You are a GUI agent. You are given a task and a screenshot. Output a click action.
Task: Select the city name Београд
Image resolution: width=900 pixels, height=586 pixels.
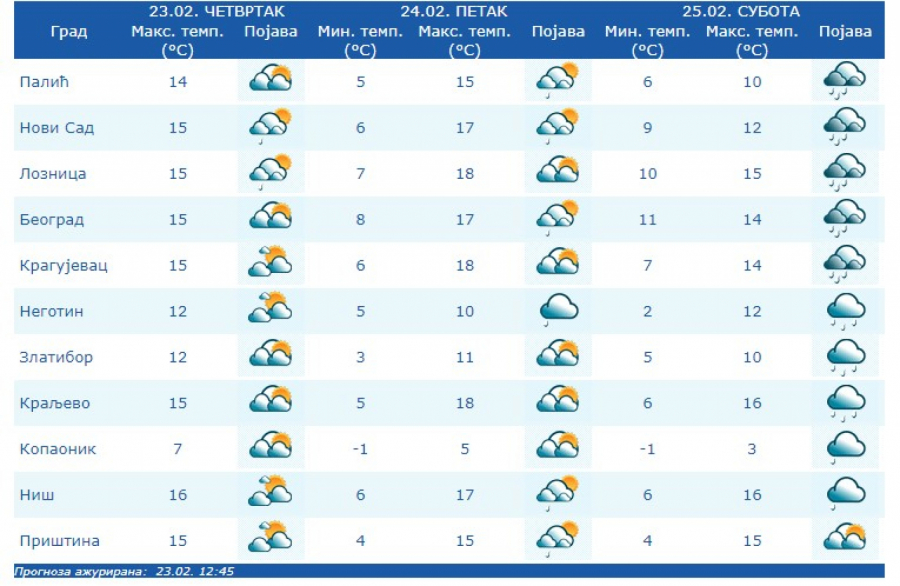[x=52, y=220]
